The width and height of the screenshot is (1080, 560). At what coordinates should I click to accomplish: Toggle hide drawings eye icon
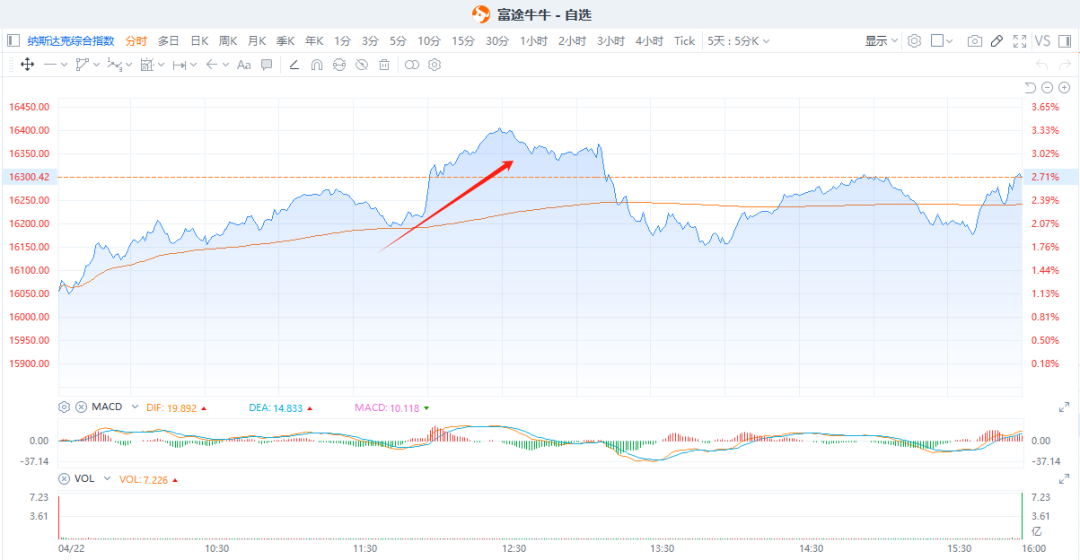point(362,65)
